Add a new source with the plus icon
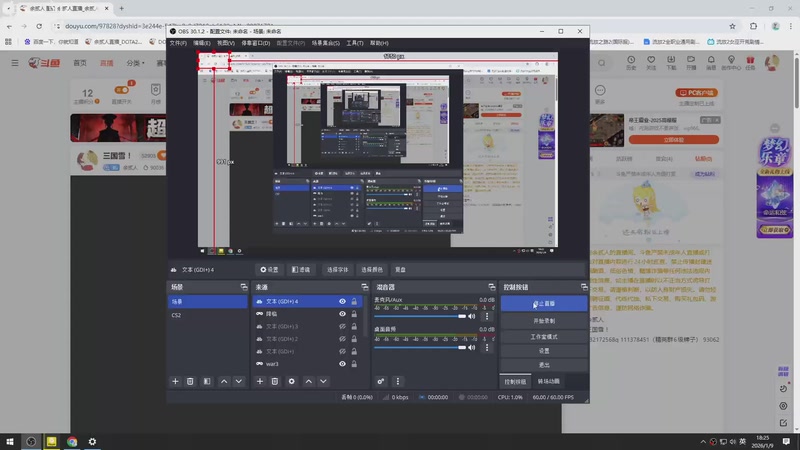This screenshot has width=800, height=450. pos(260,381)
